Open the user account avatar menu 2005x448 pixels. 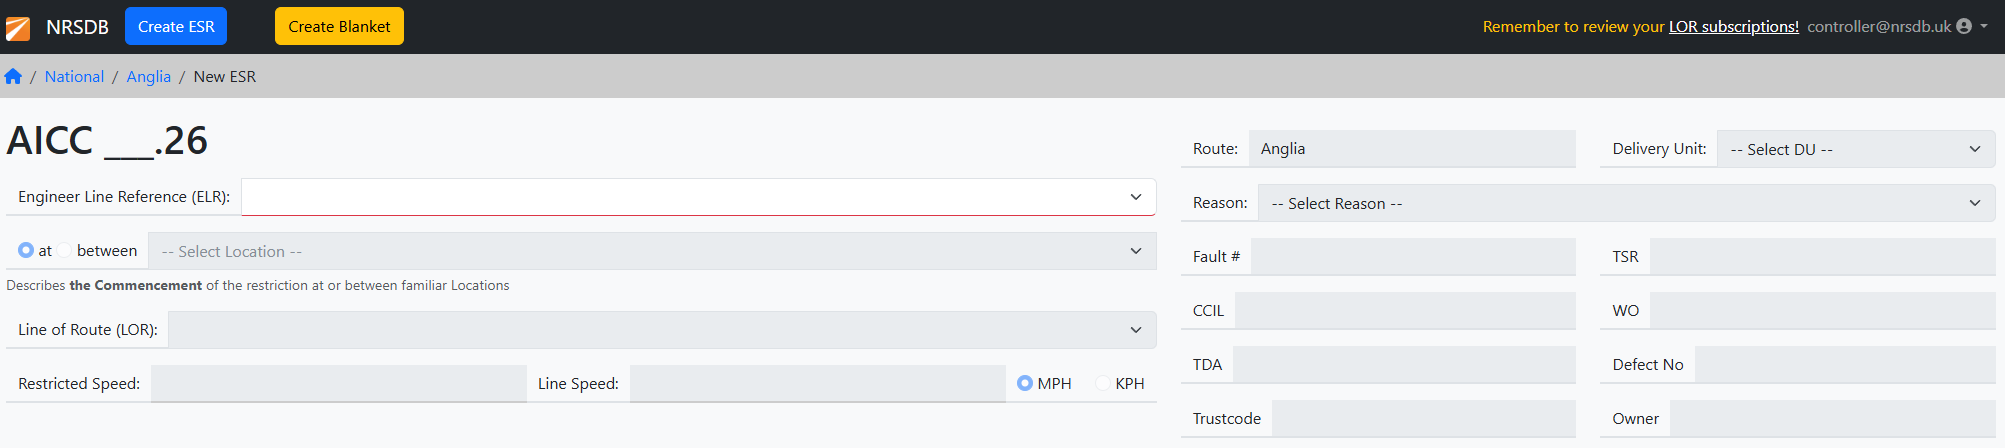point(1964,26)
